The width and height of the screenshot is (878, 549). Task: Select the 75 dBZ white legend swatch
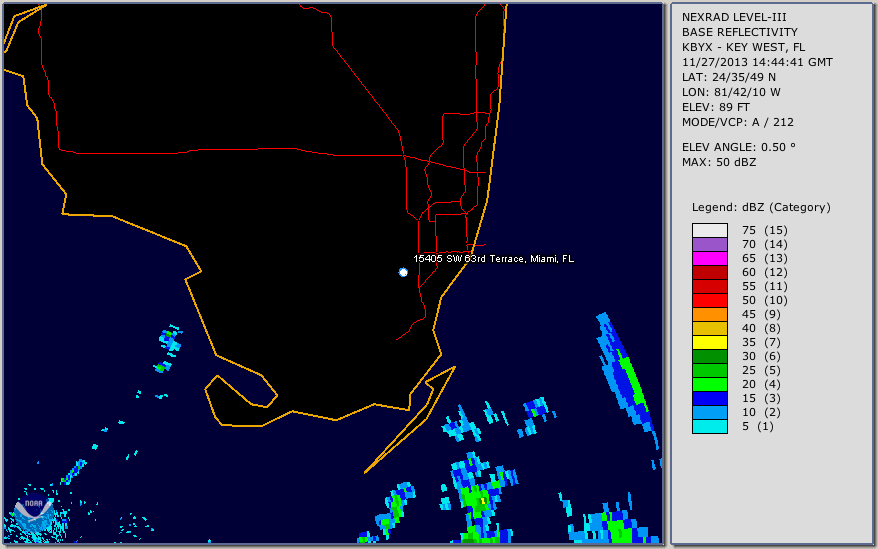[709, 230]
